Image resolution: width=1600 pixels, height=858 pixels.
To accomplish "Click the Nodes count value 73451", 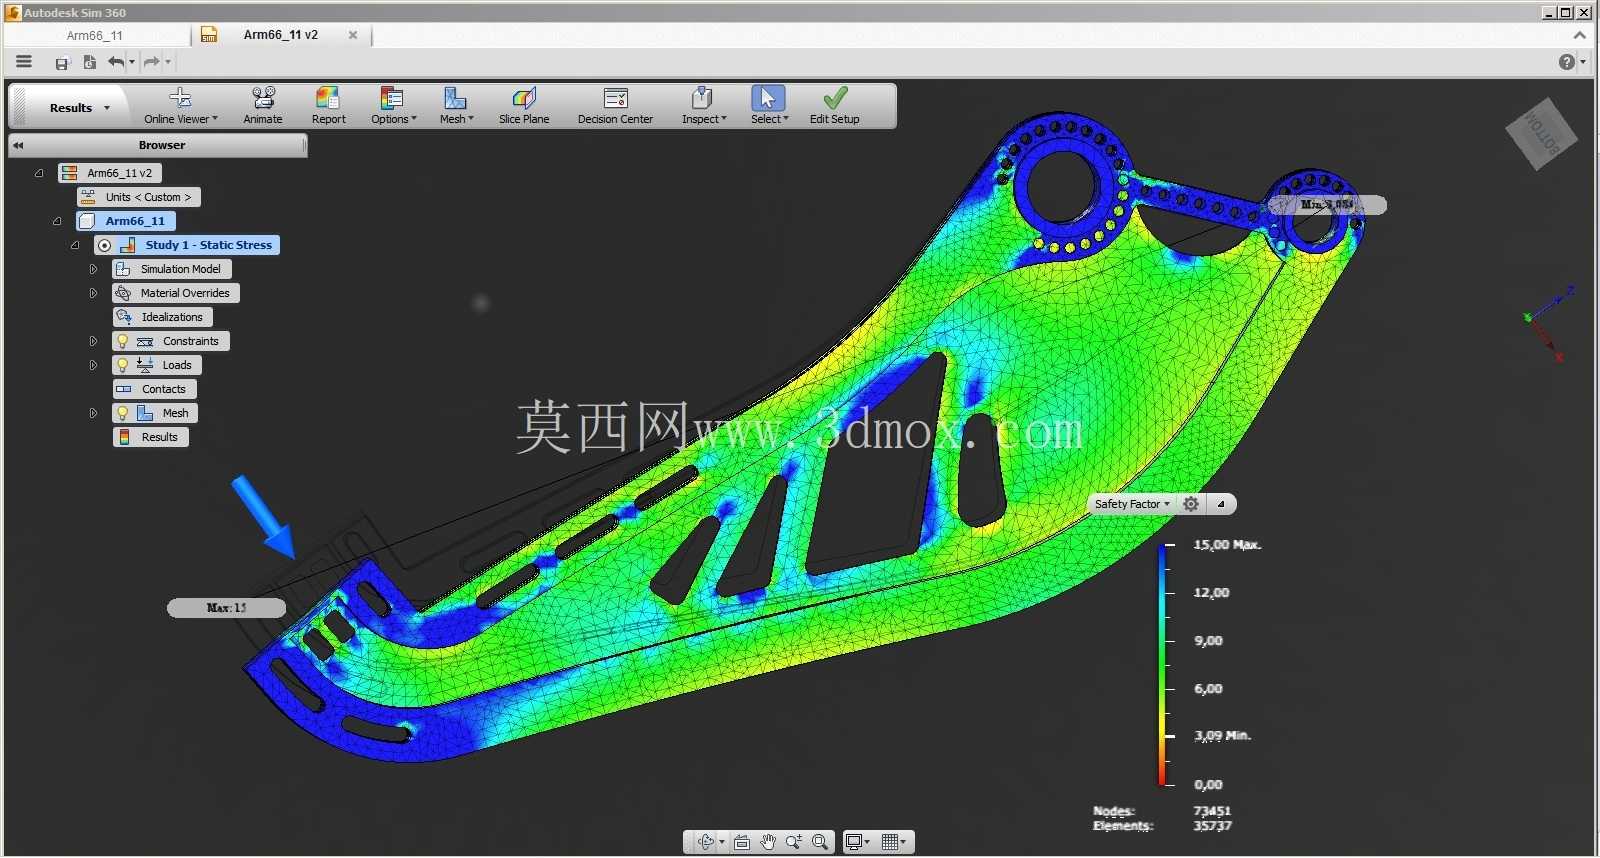I will pos(1212,811).
